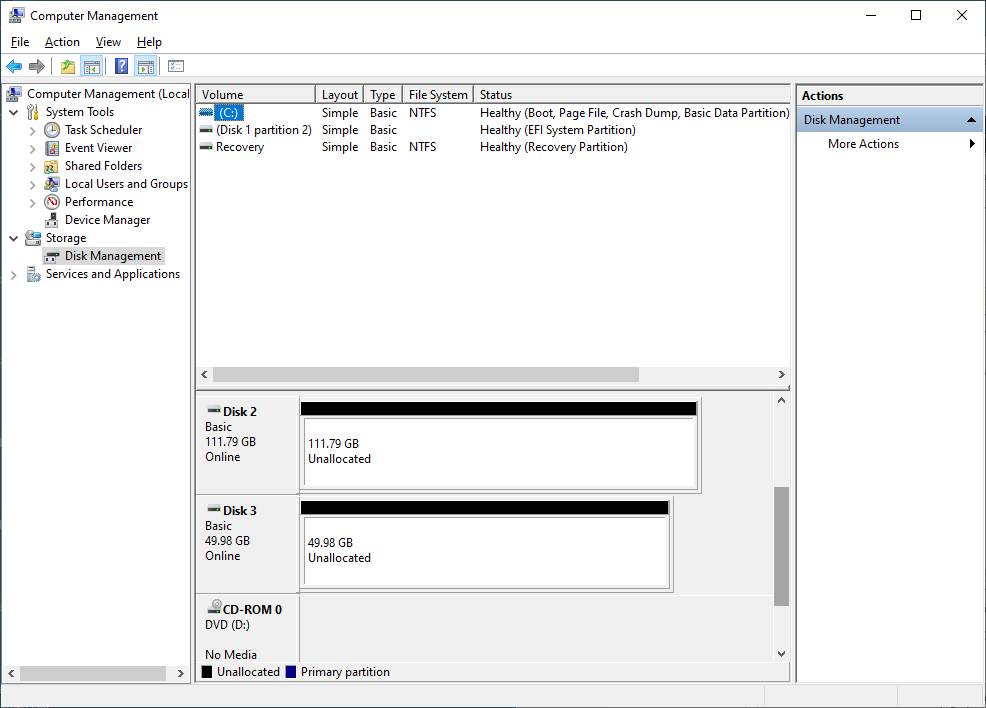Sort by the File System column header
The width and height of the screenshot is (986, 708).
[438, 94]
